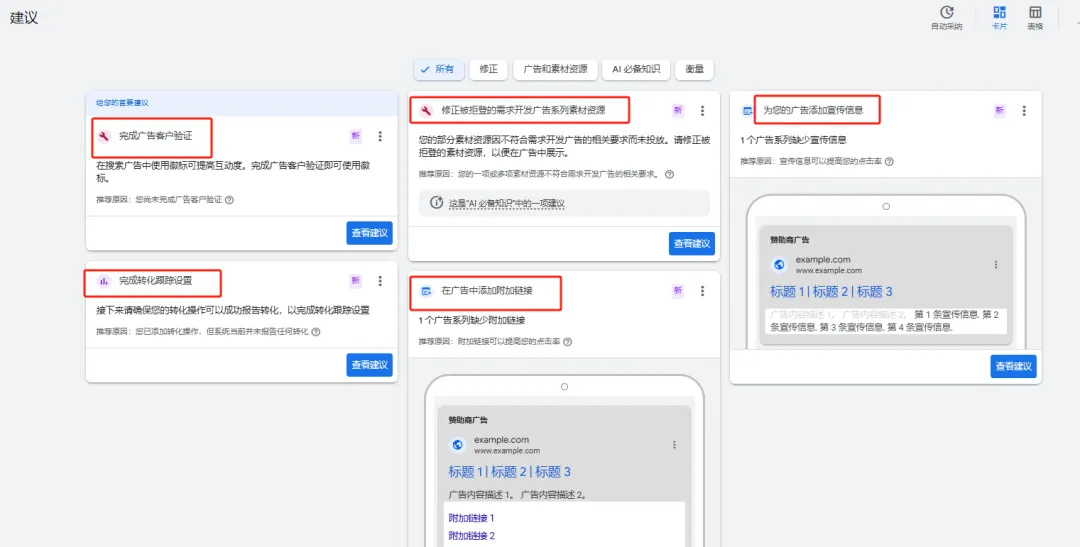
Task: Click 查看建议 on 修正被拒登 card
Action: coord(692,244)
